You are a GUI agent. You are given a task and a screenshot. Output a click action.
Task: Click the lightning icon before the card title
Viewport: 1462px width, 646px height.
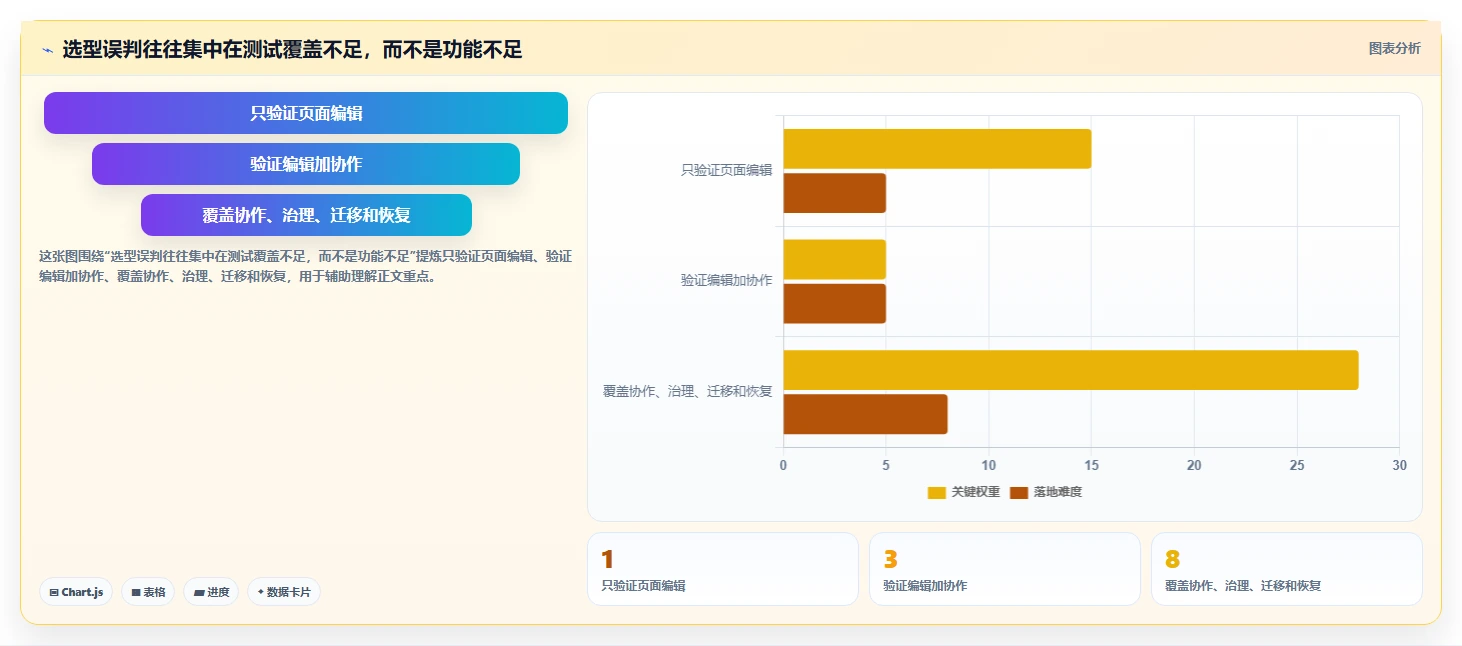point(47,50)
